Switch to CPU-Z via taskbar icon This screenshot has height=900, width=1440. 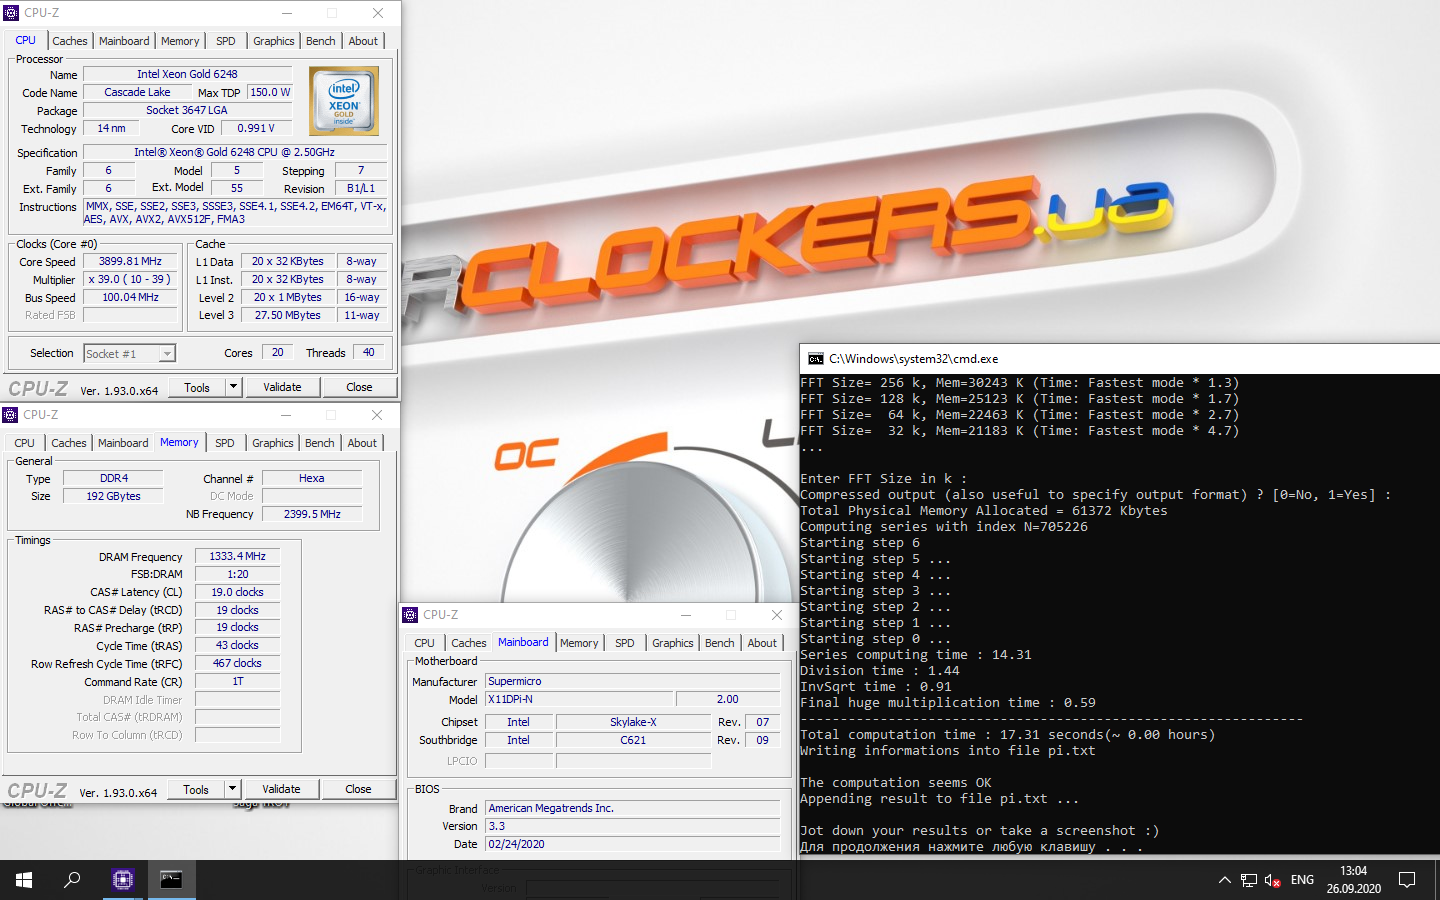pyautogui.click(x=123, y=880)
